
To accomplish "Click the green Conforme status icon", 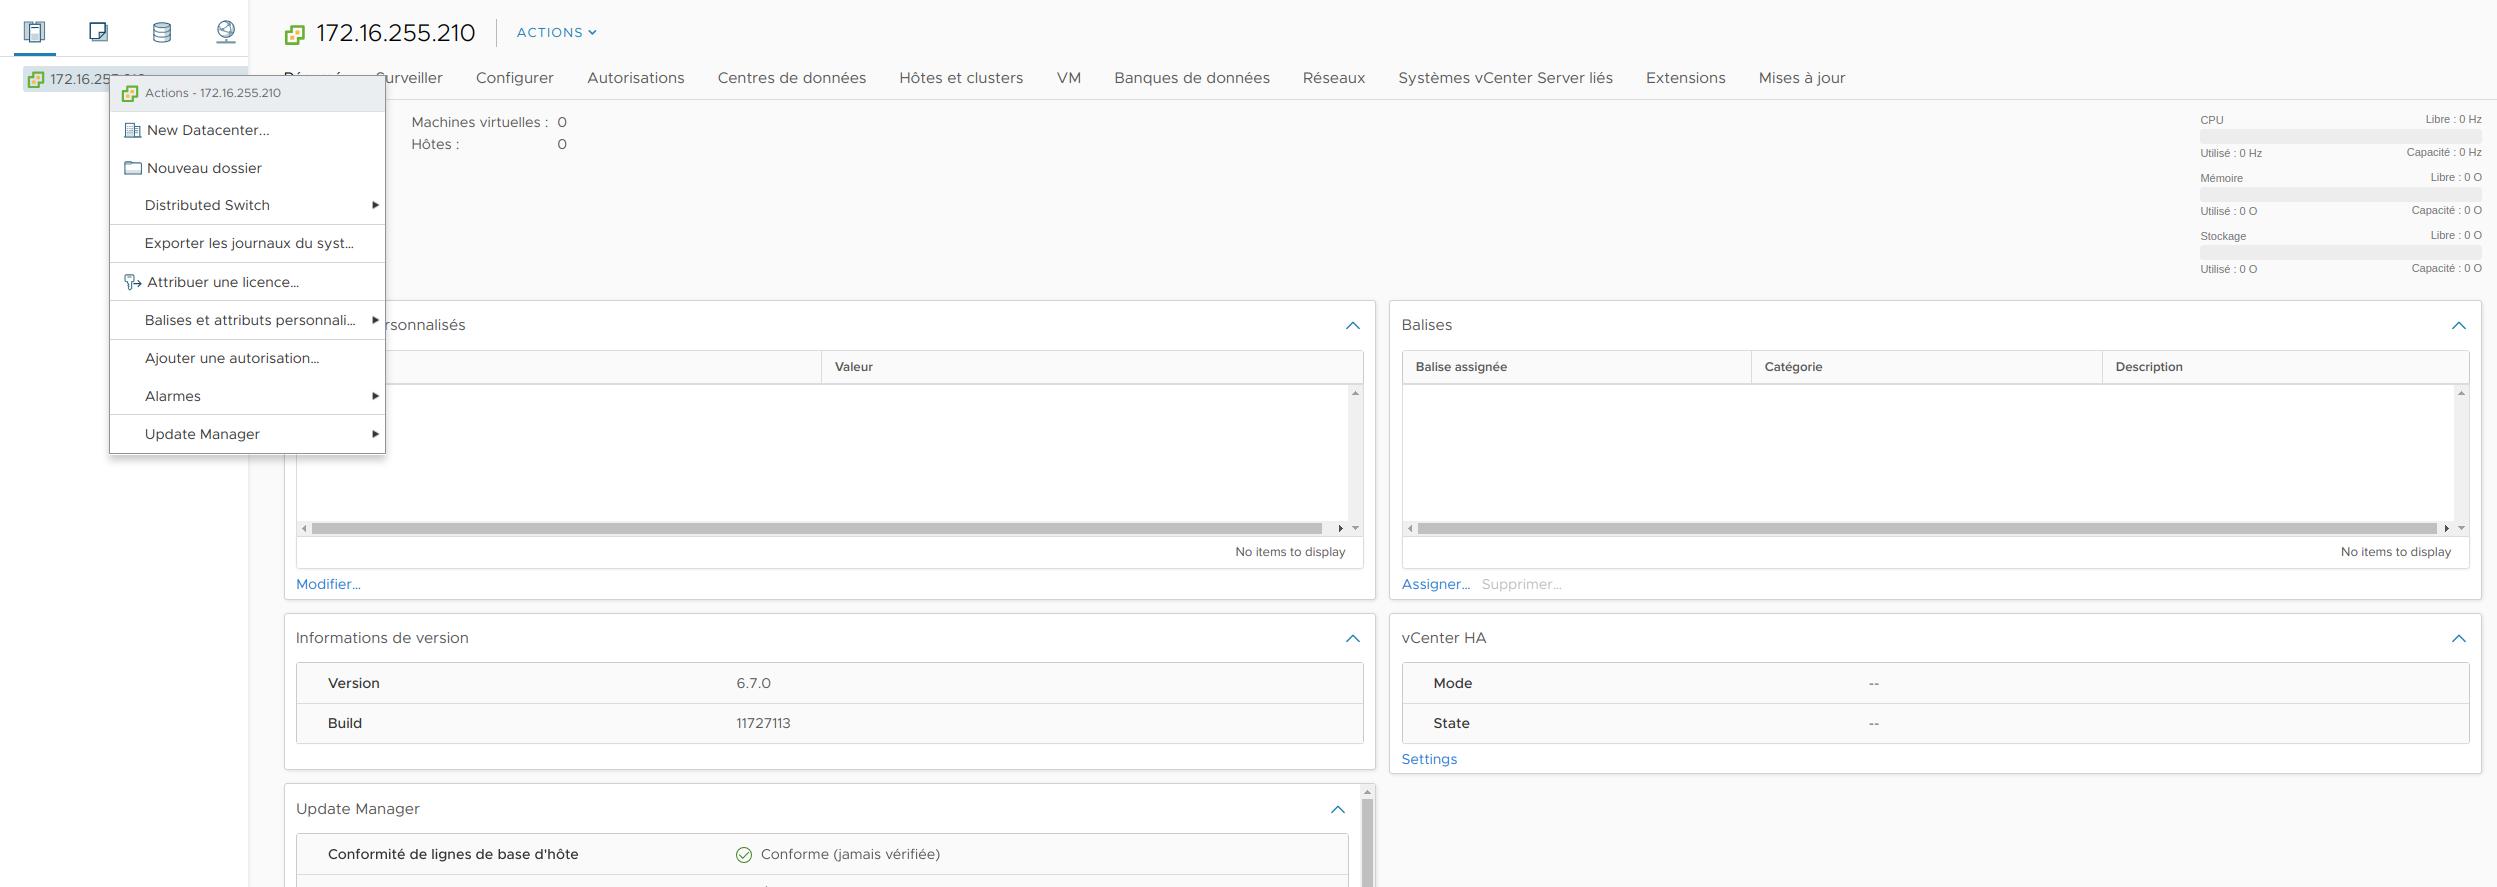I will coord(744,855).
